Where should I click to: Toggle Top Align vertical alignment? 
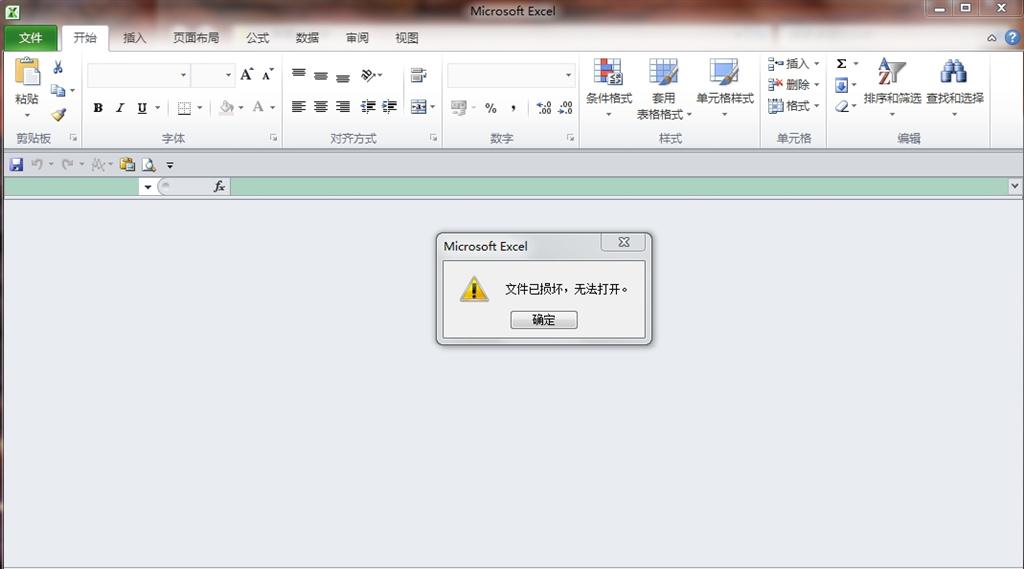click(x=298, y=74)
